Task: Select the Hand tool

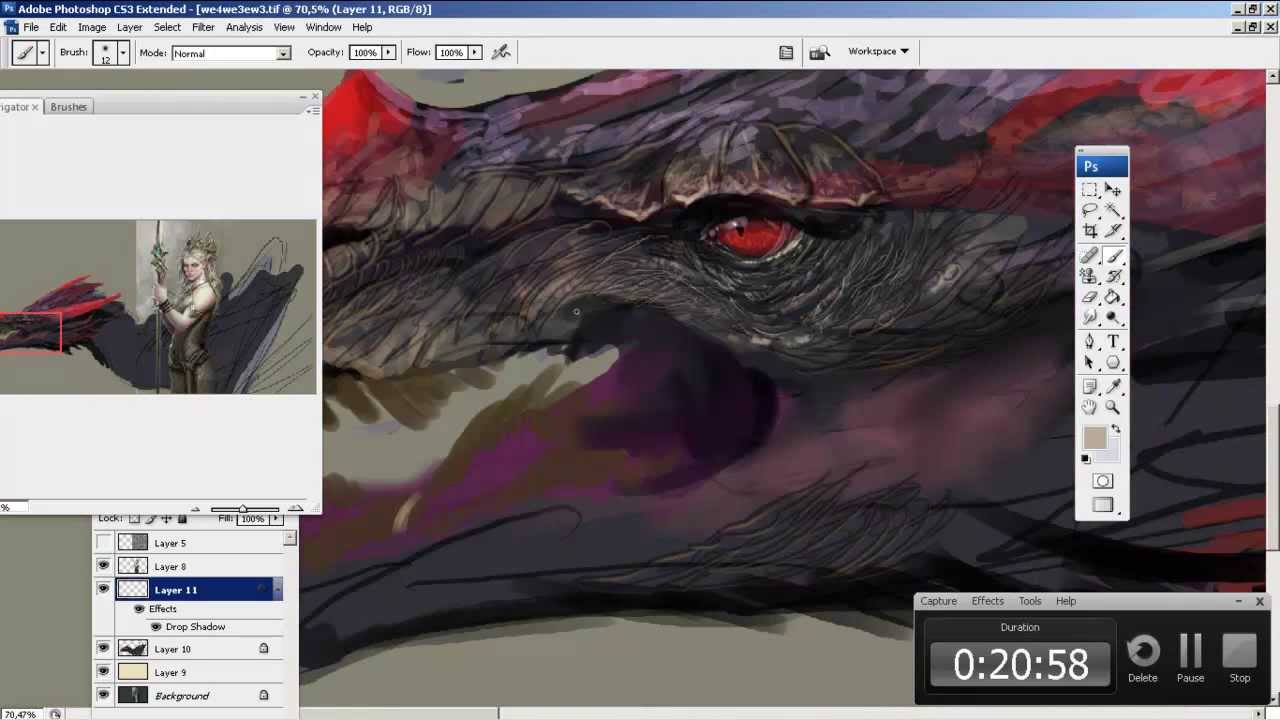Action: (1090, 407)
